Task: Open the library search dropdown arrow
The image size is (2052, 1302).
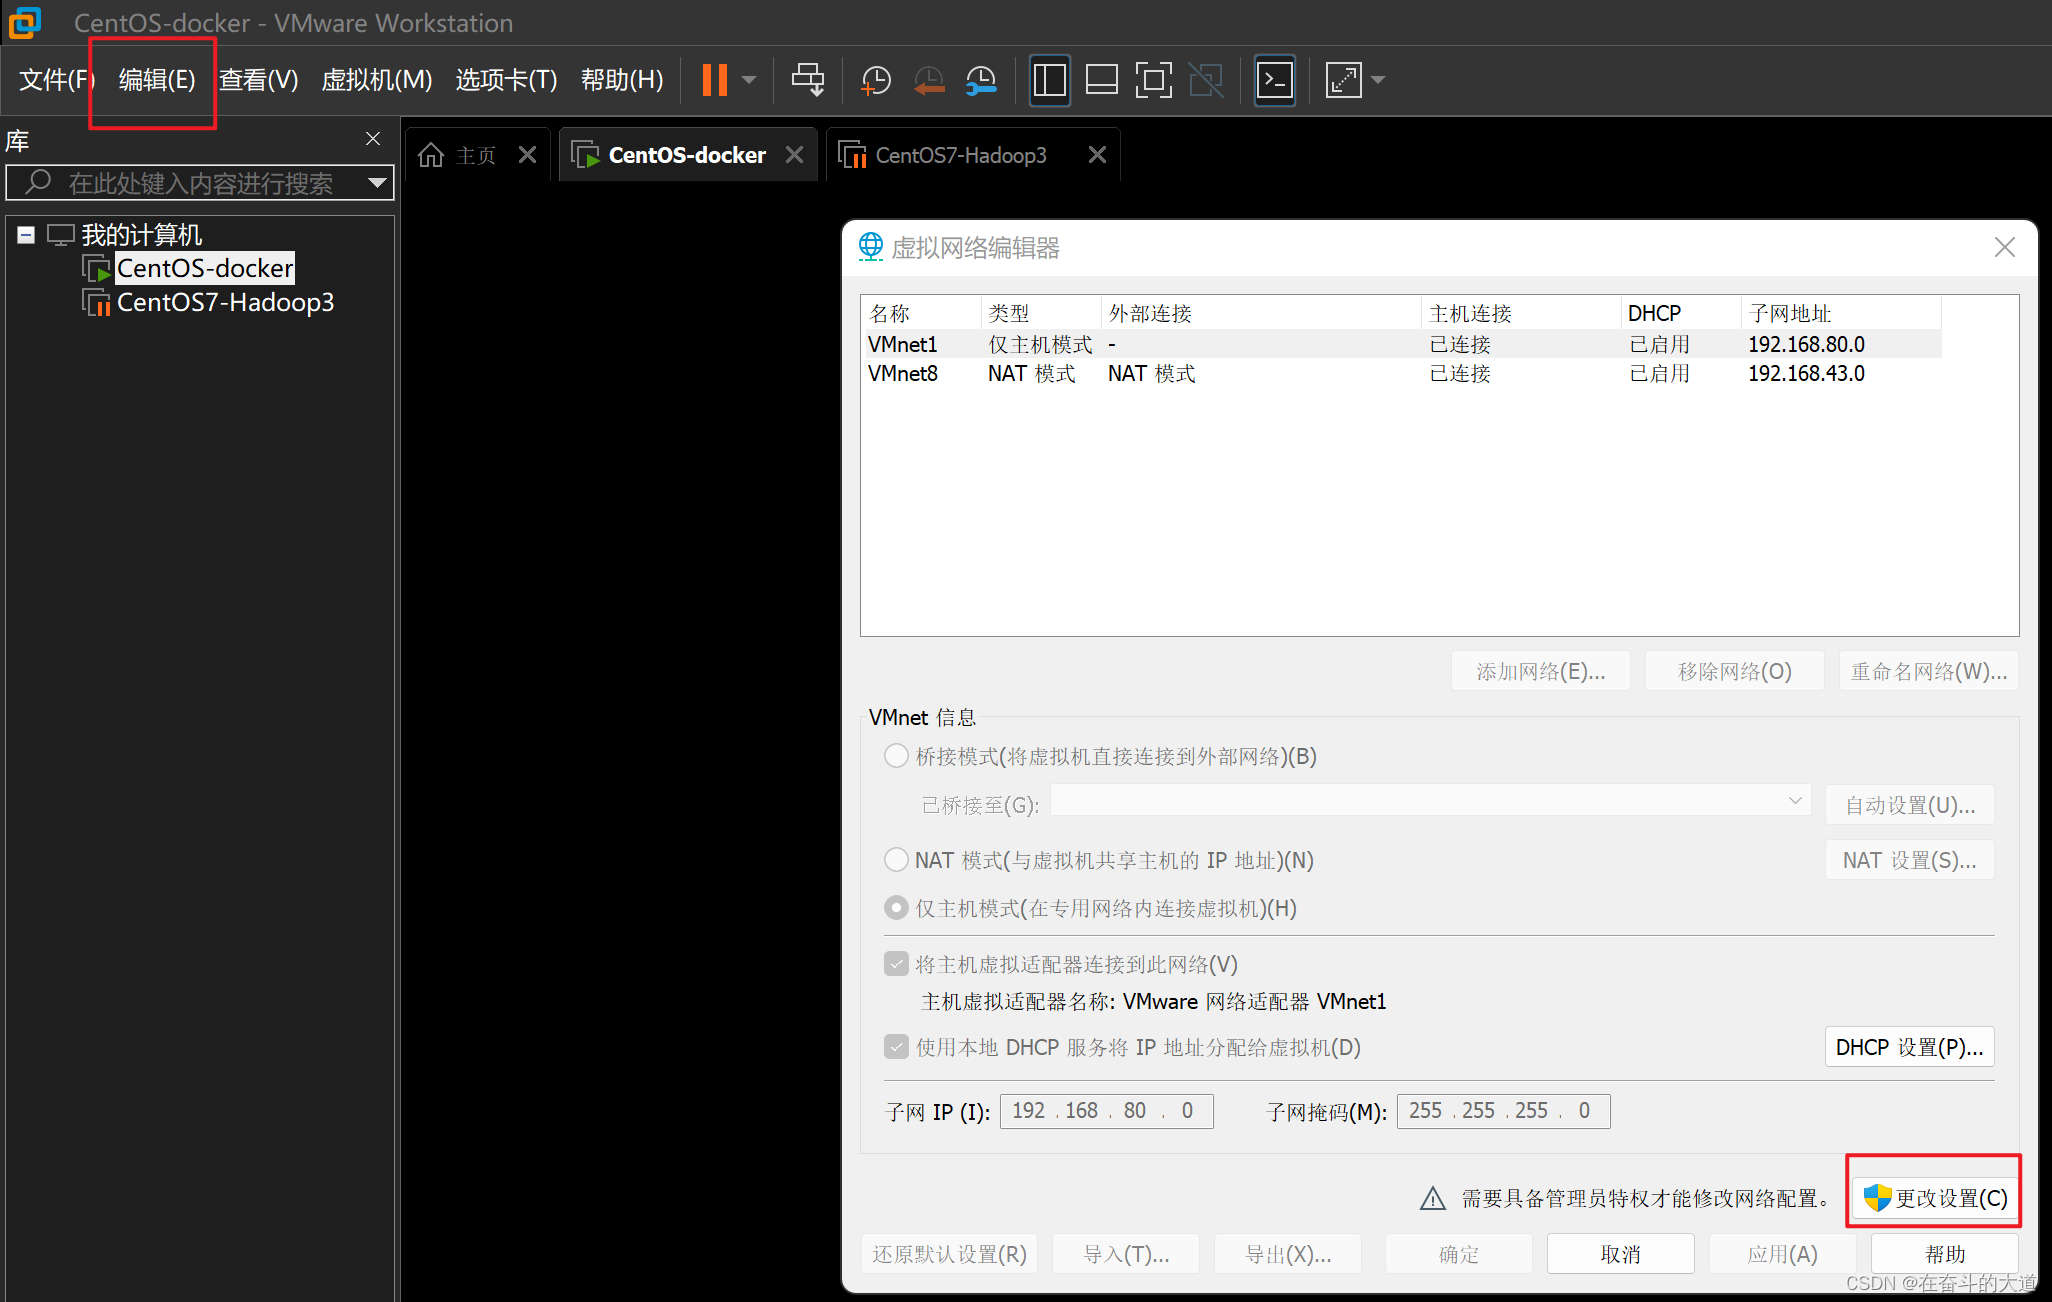Action: pos(377,183)
